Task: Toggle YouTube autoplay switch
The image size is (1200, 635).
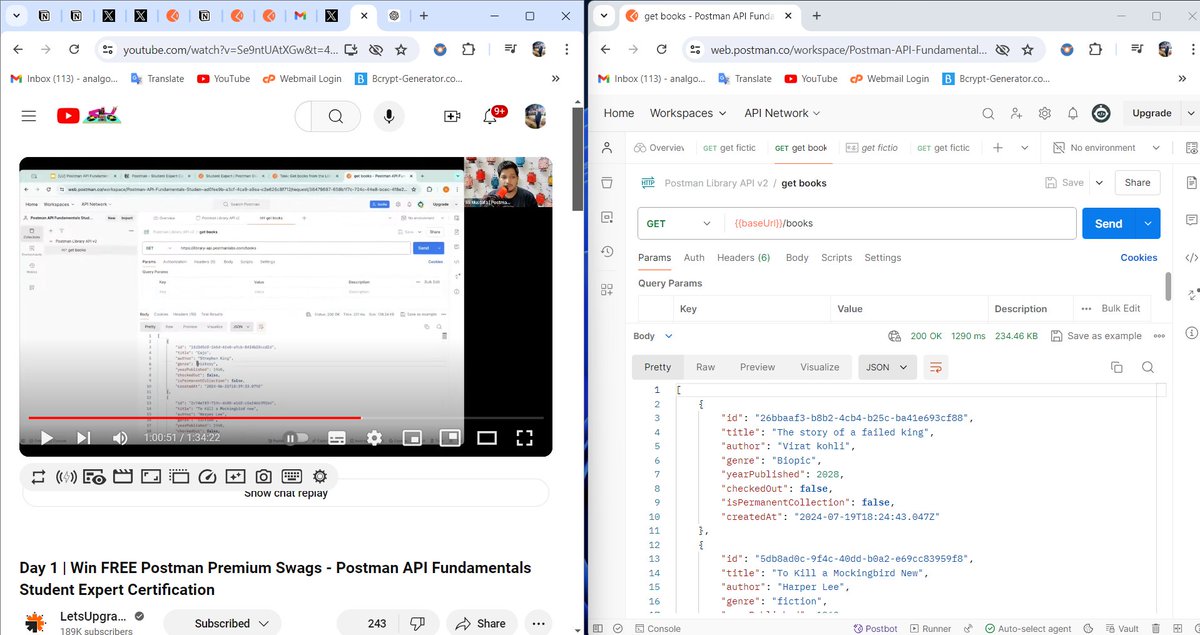Action: pos(296,437)
